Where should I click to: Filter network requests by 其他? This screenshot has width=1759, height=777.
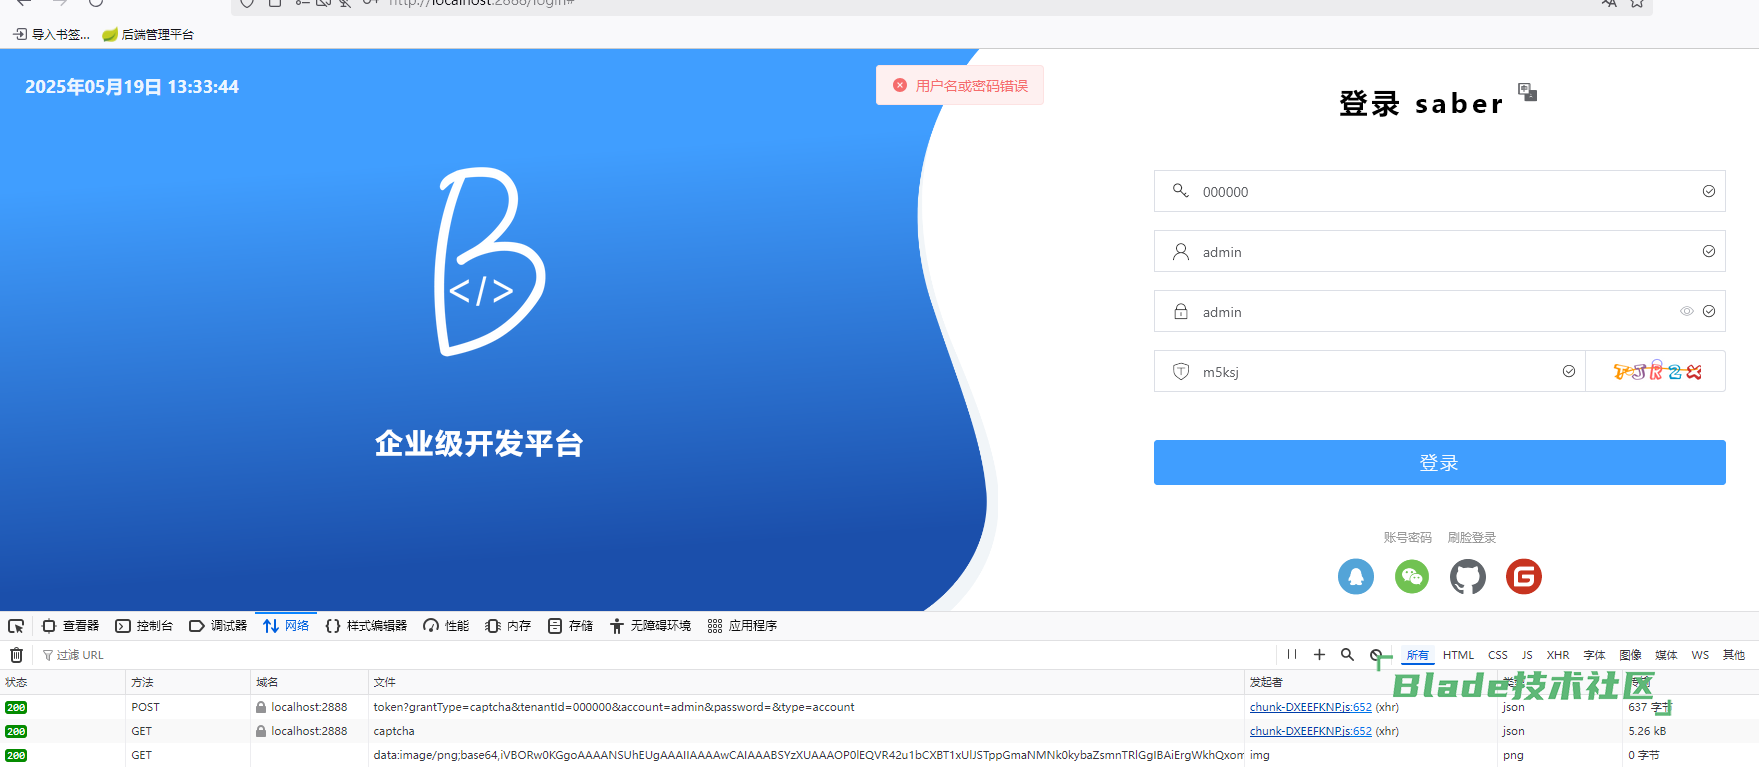coord(1734,655)
